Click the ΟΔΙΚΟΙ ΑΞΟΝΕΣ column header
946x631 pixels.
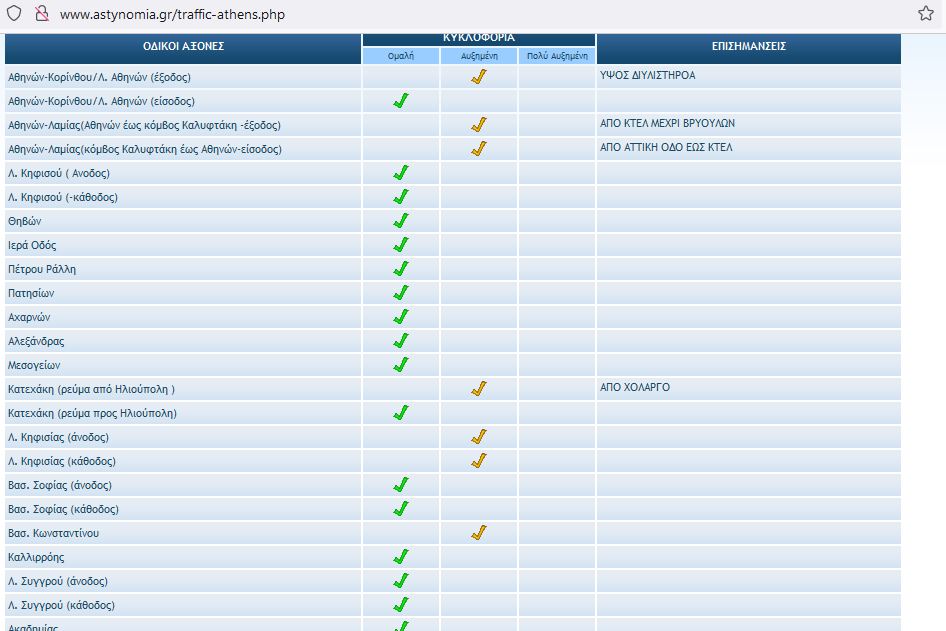click(183, 47)
